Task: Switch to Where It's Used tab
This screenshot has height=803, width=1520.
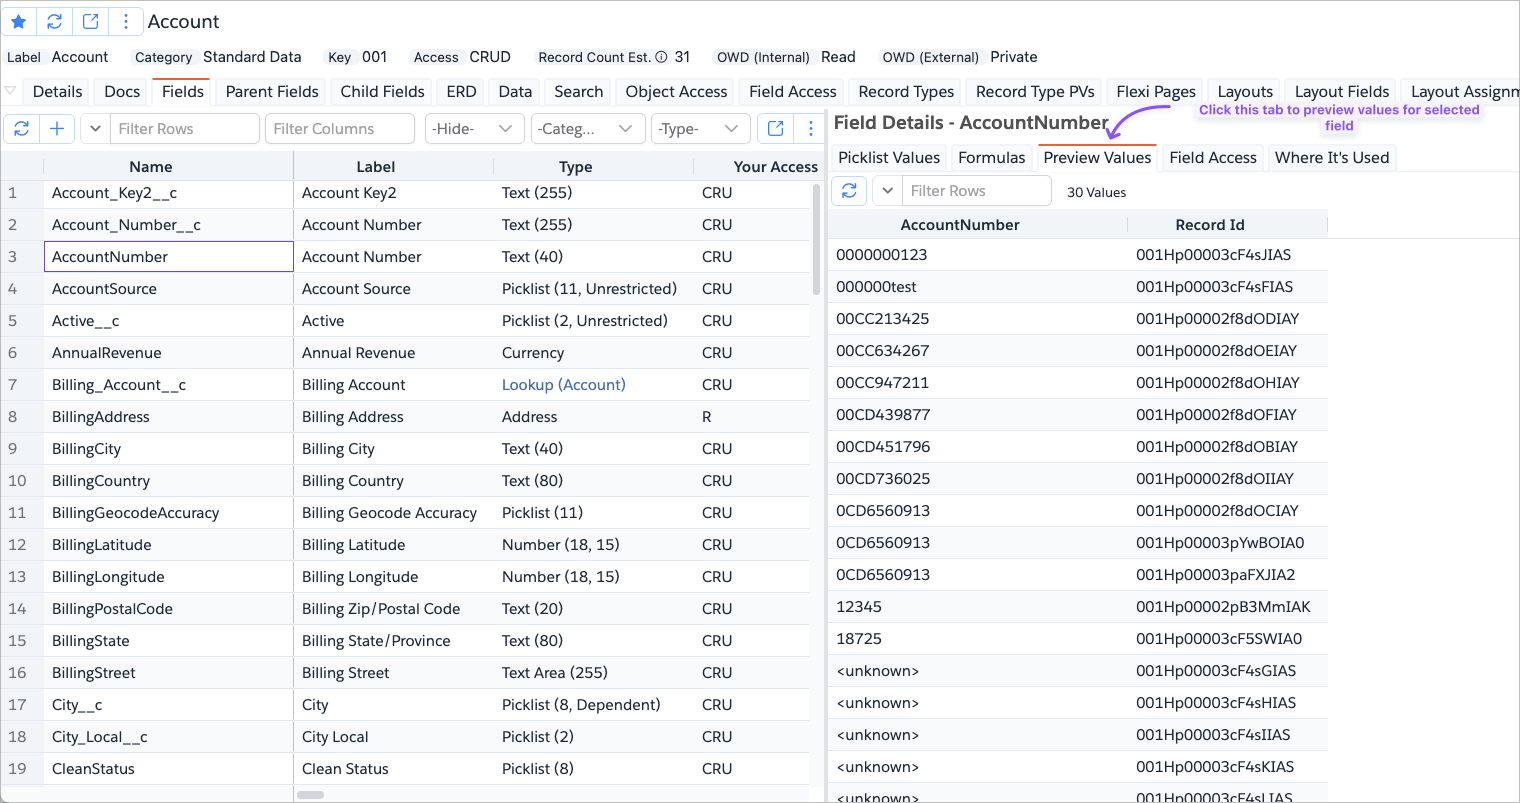Action: 1331,157
